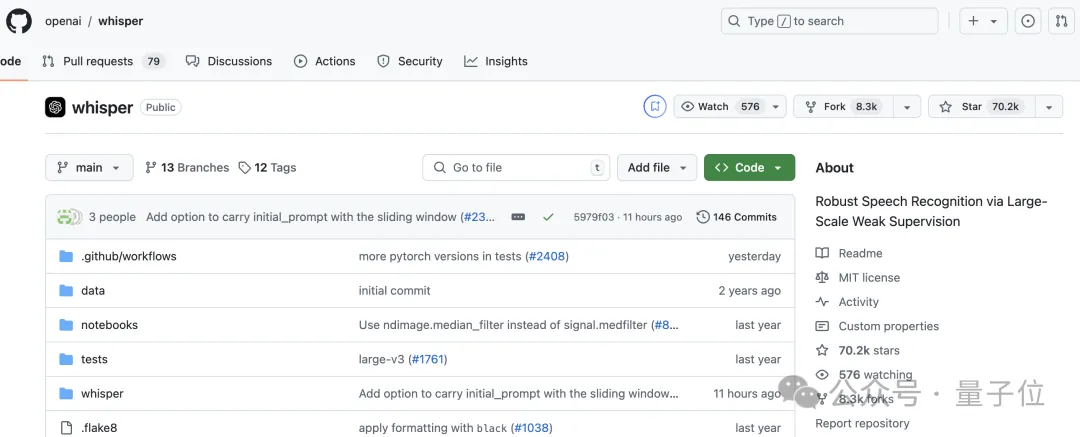Screen dimensions: 1080x437
Task: Expand the Add file menu
Action: [x=656, y=168]
